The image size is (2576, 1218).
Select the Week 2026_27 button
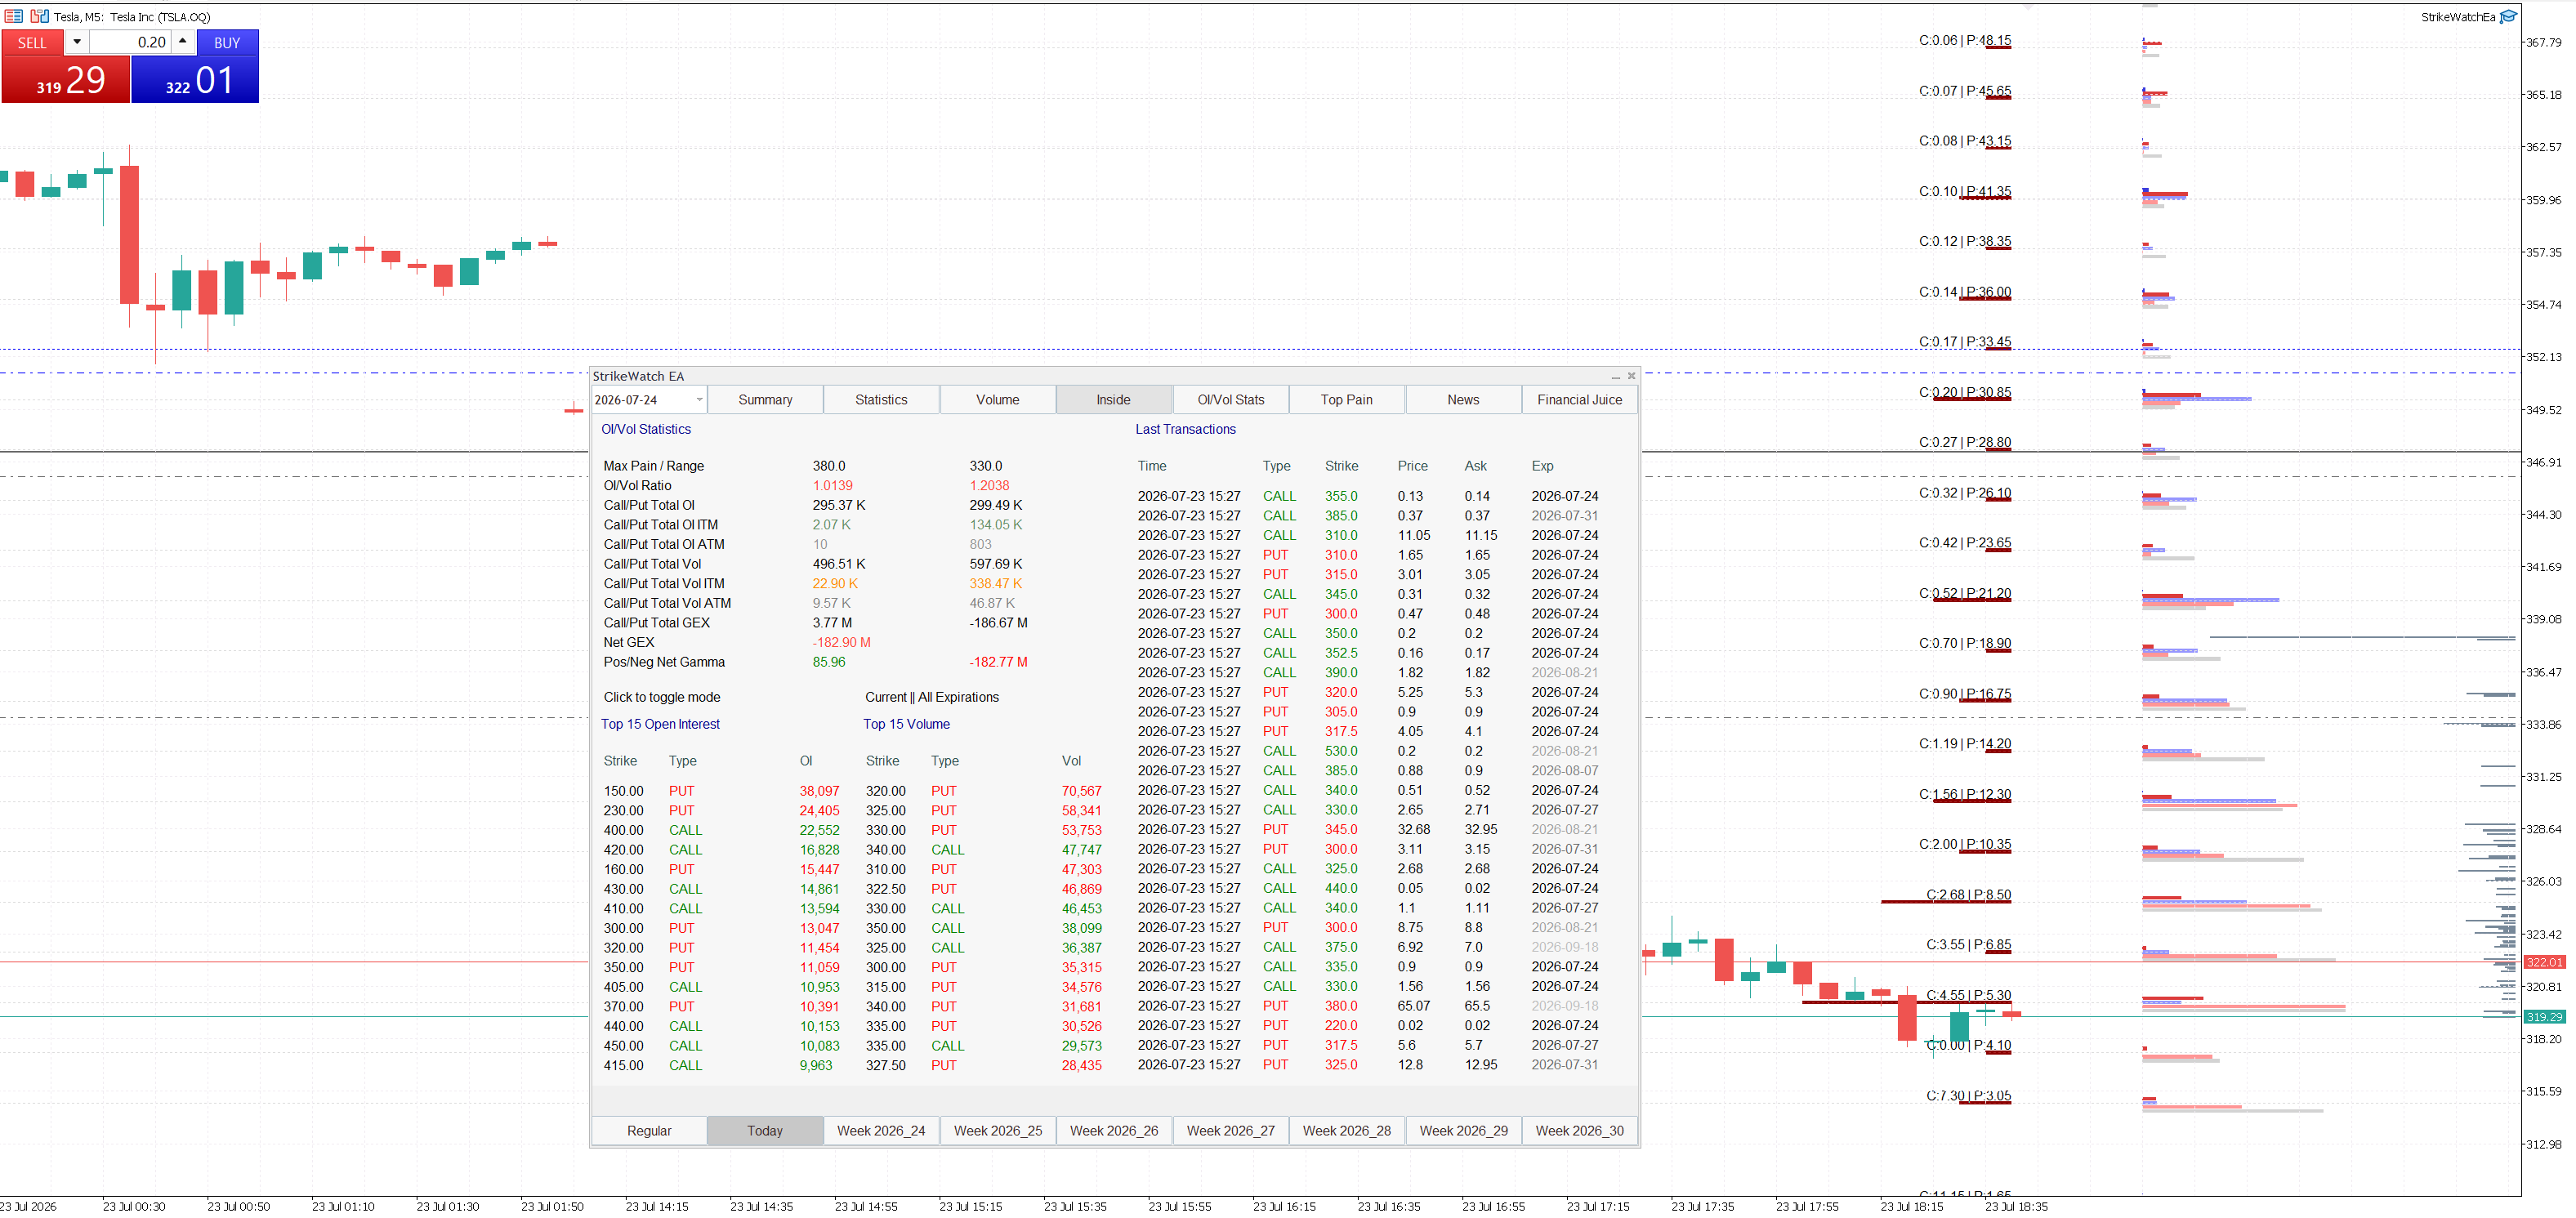(x=1230, y=1130)
